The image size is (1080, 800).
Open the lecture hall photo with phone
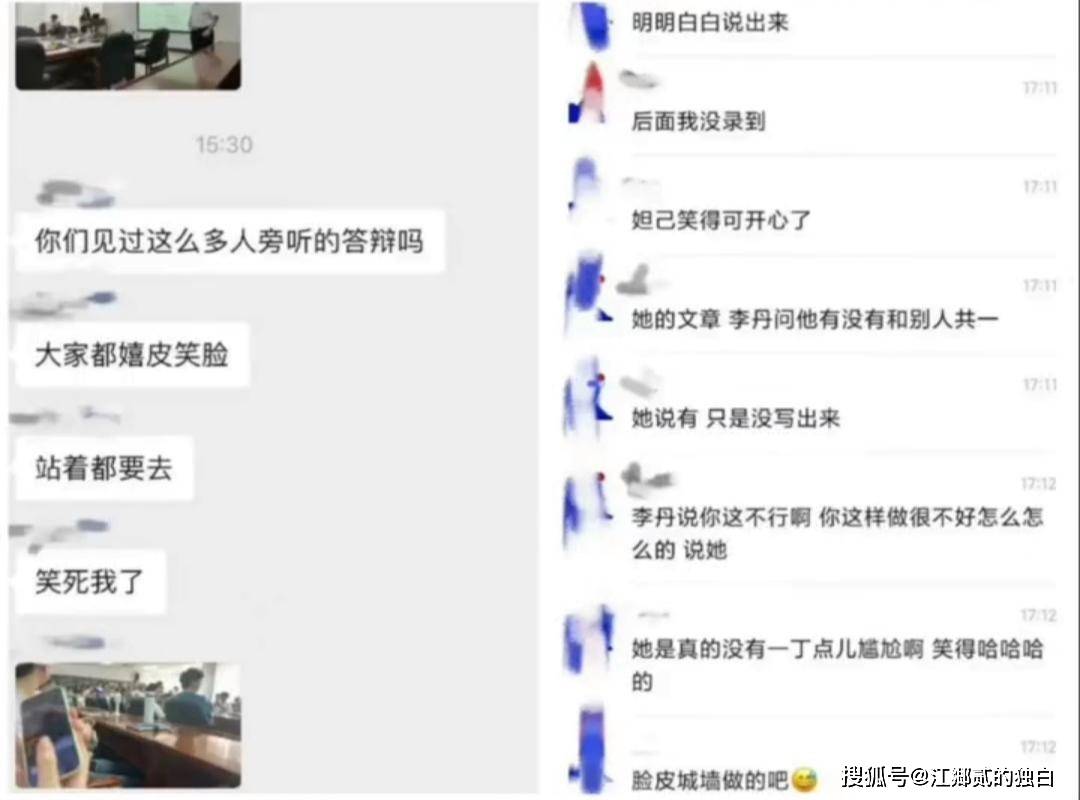(x=128, y=725)
